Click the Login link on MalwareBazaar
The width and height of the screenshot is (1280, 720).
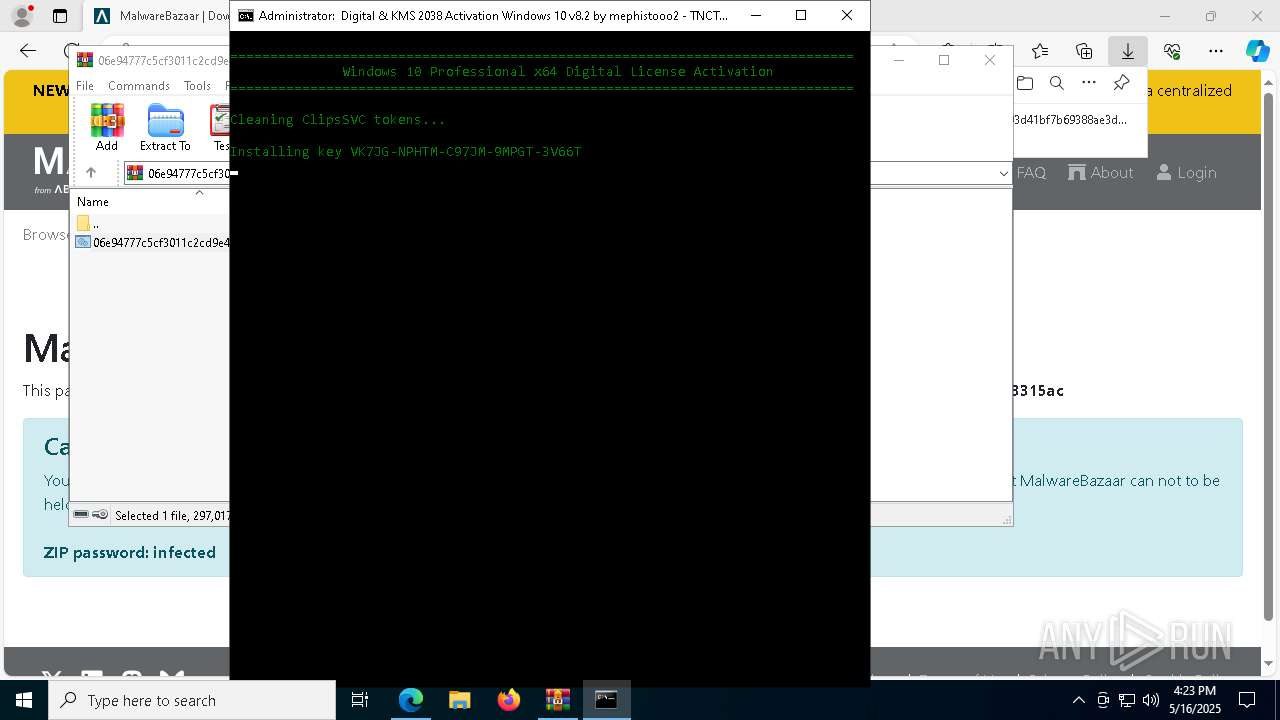tap(1187, 173)
